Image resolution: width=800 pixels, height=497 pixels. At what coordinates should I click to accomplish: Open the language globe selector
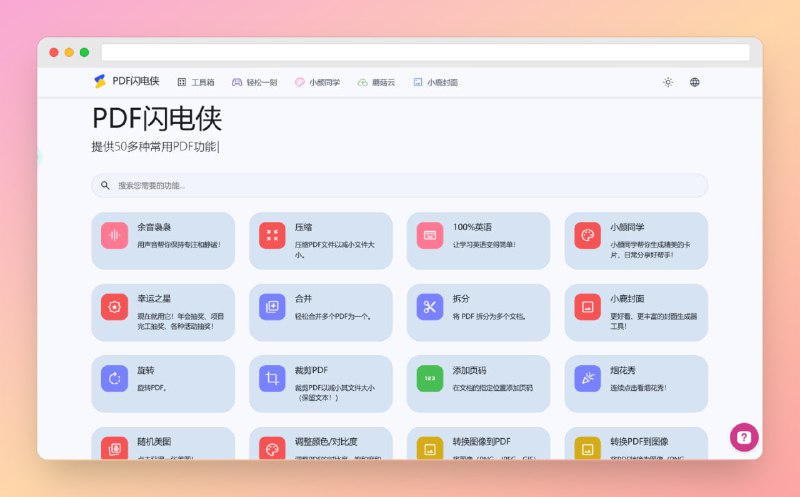pyautogui.click(x=694, y=82)
